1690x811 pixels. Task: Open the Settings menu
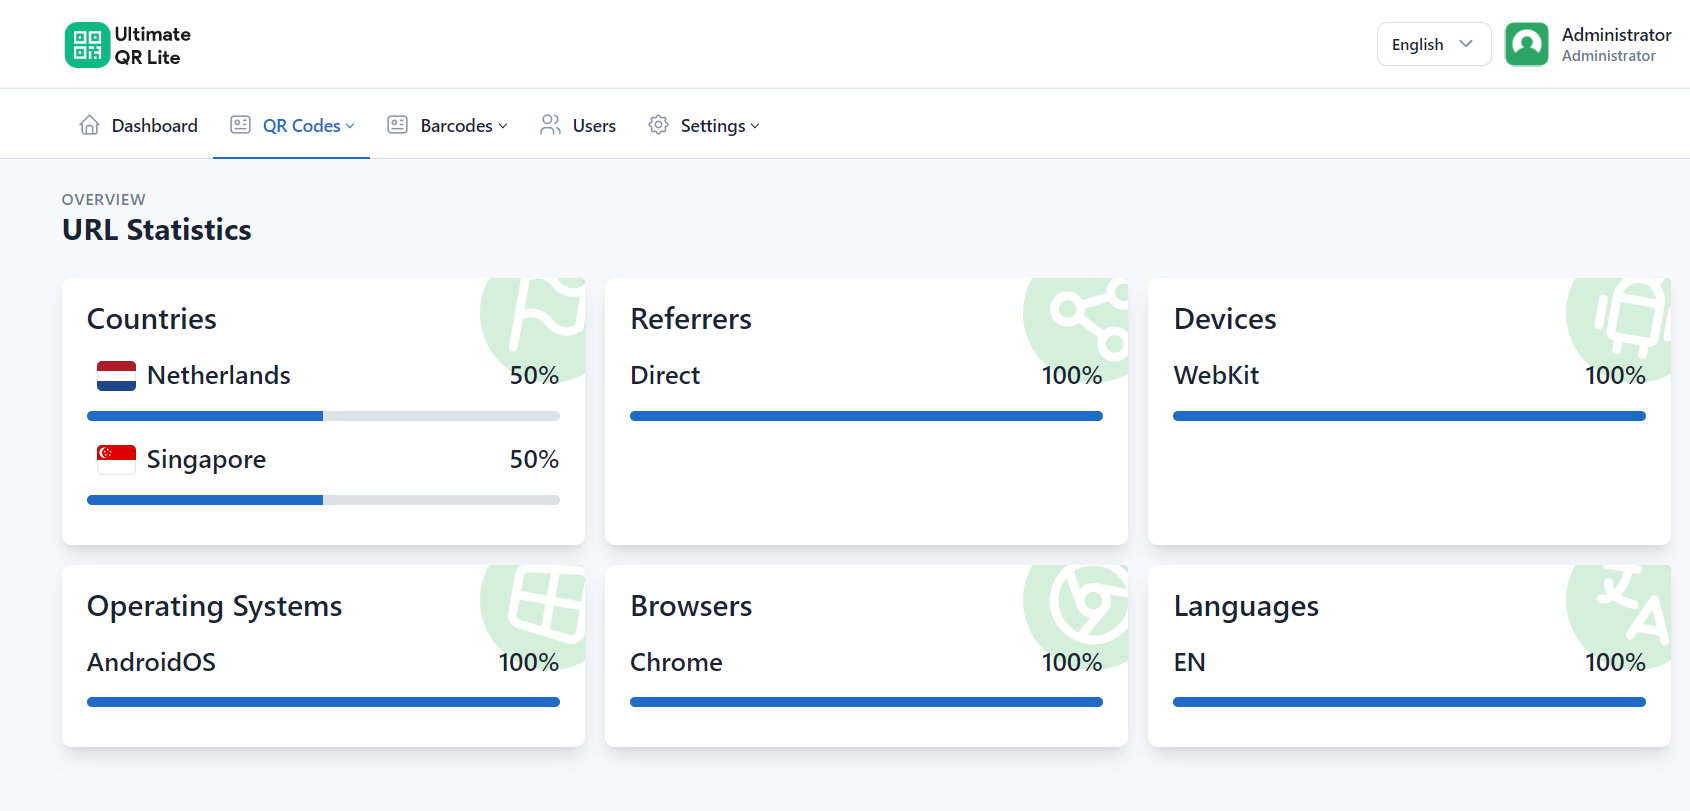coord(704,125)
